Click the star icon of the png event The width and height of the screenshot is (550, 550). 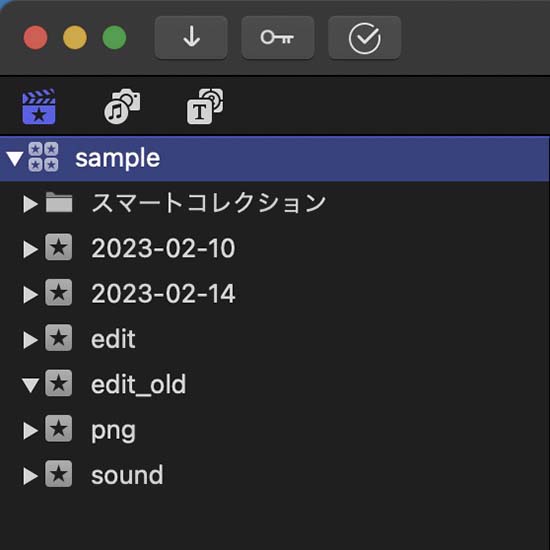tap(59, 429)
